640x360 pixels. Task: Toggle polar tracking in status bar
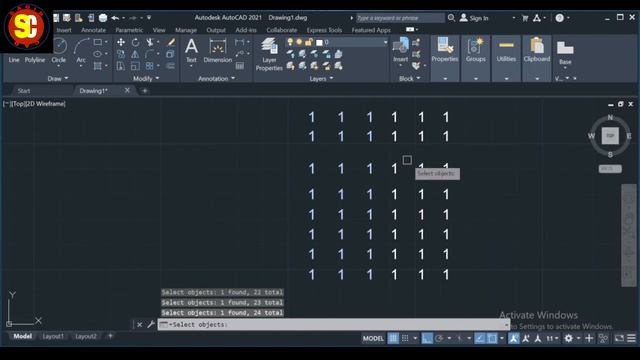[439, 338]
